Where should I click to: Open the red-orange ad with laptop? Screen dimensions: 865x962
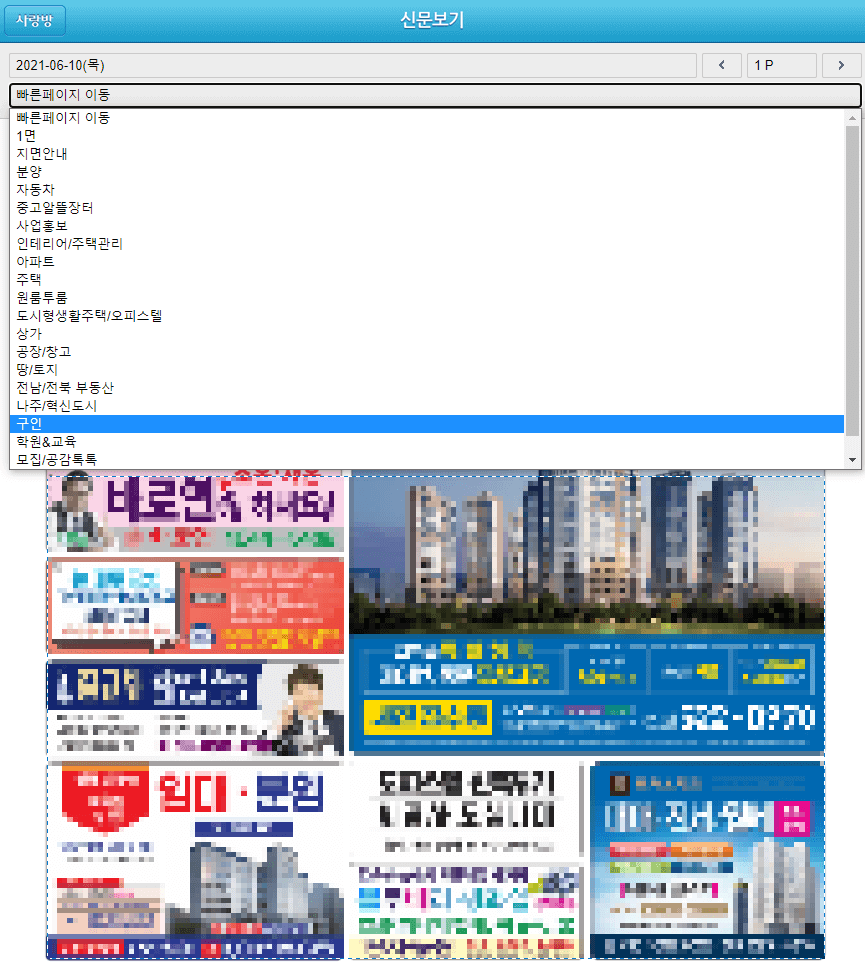196,606
